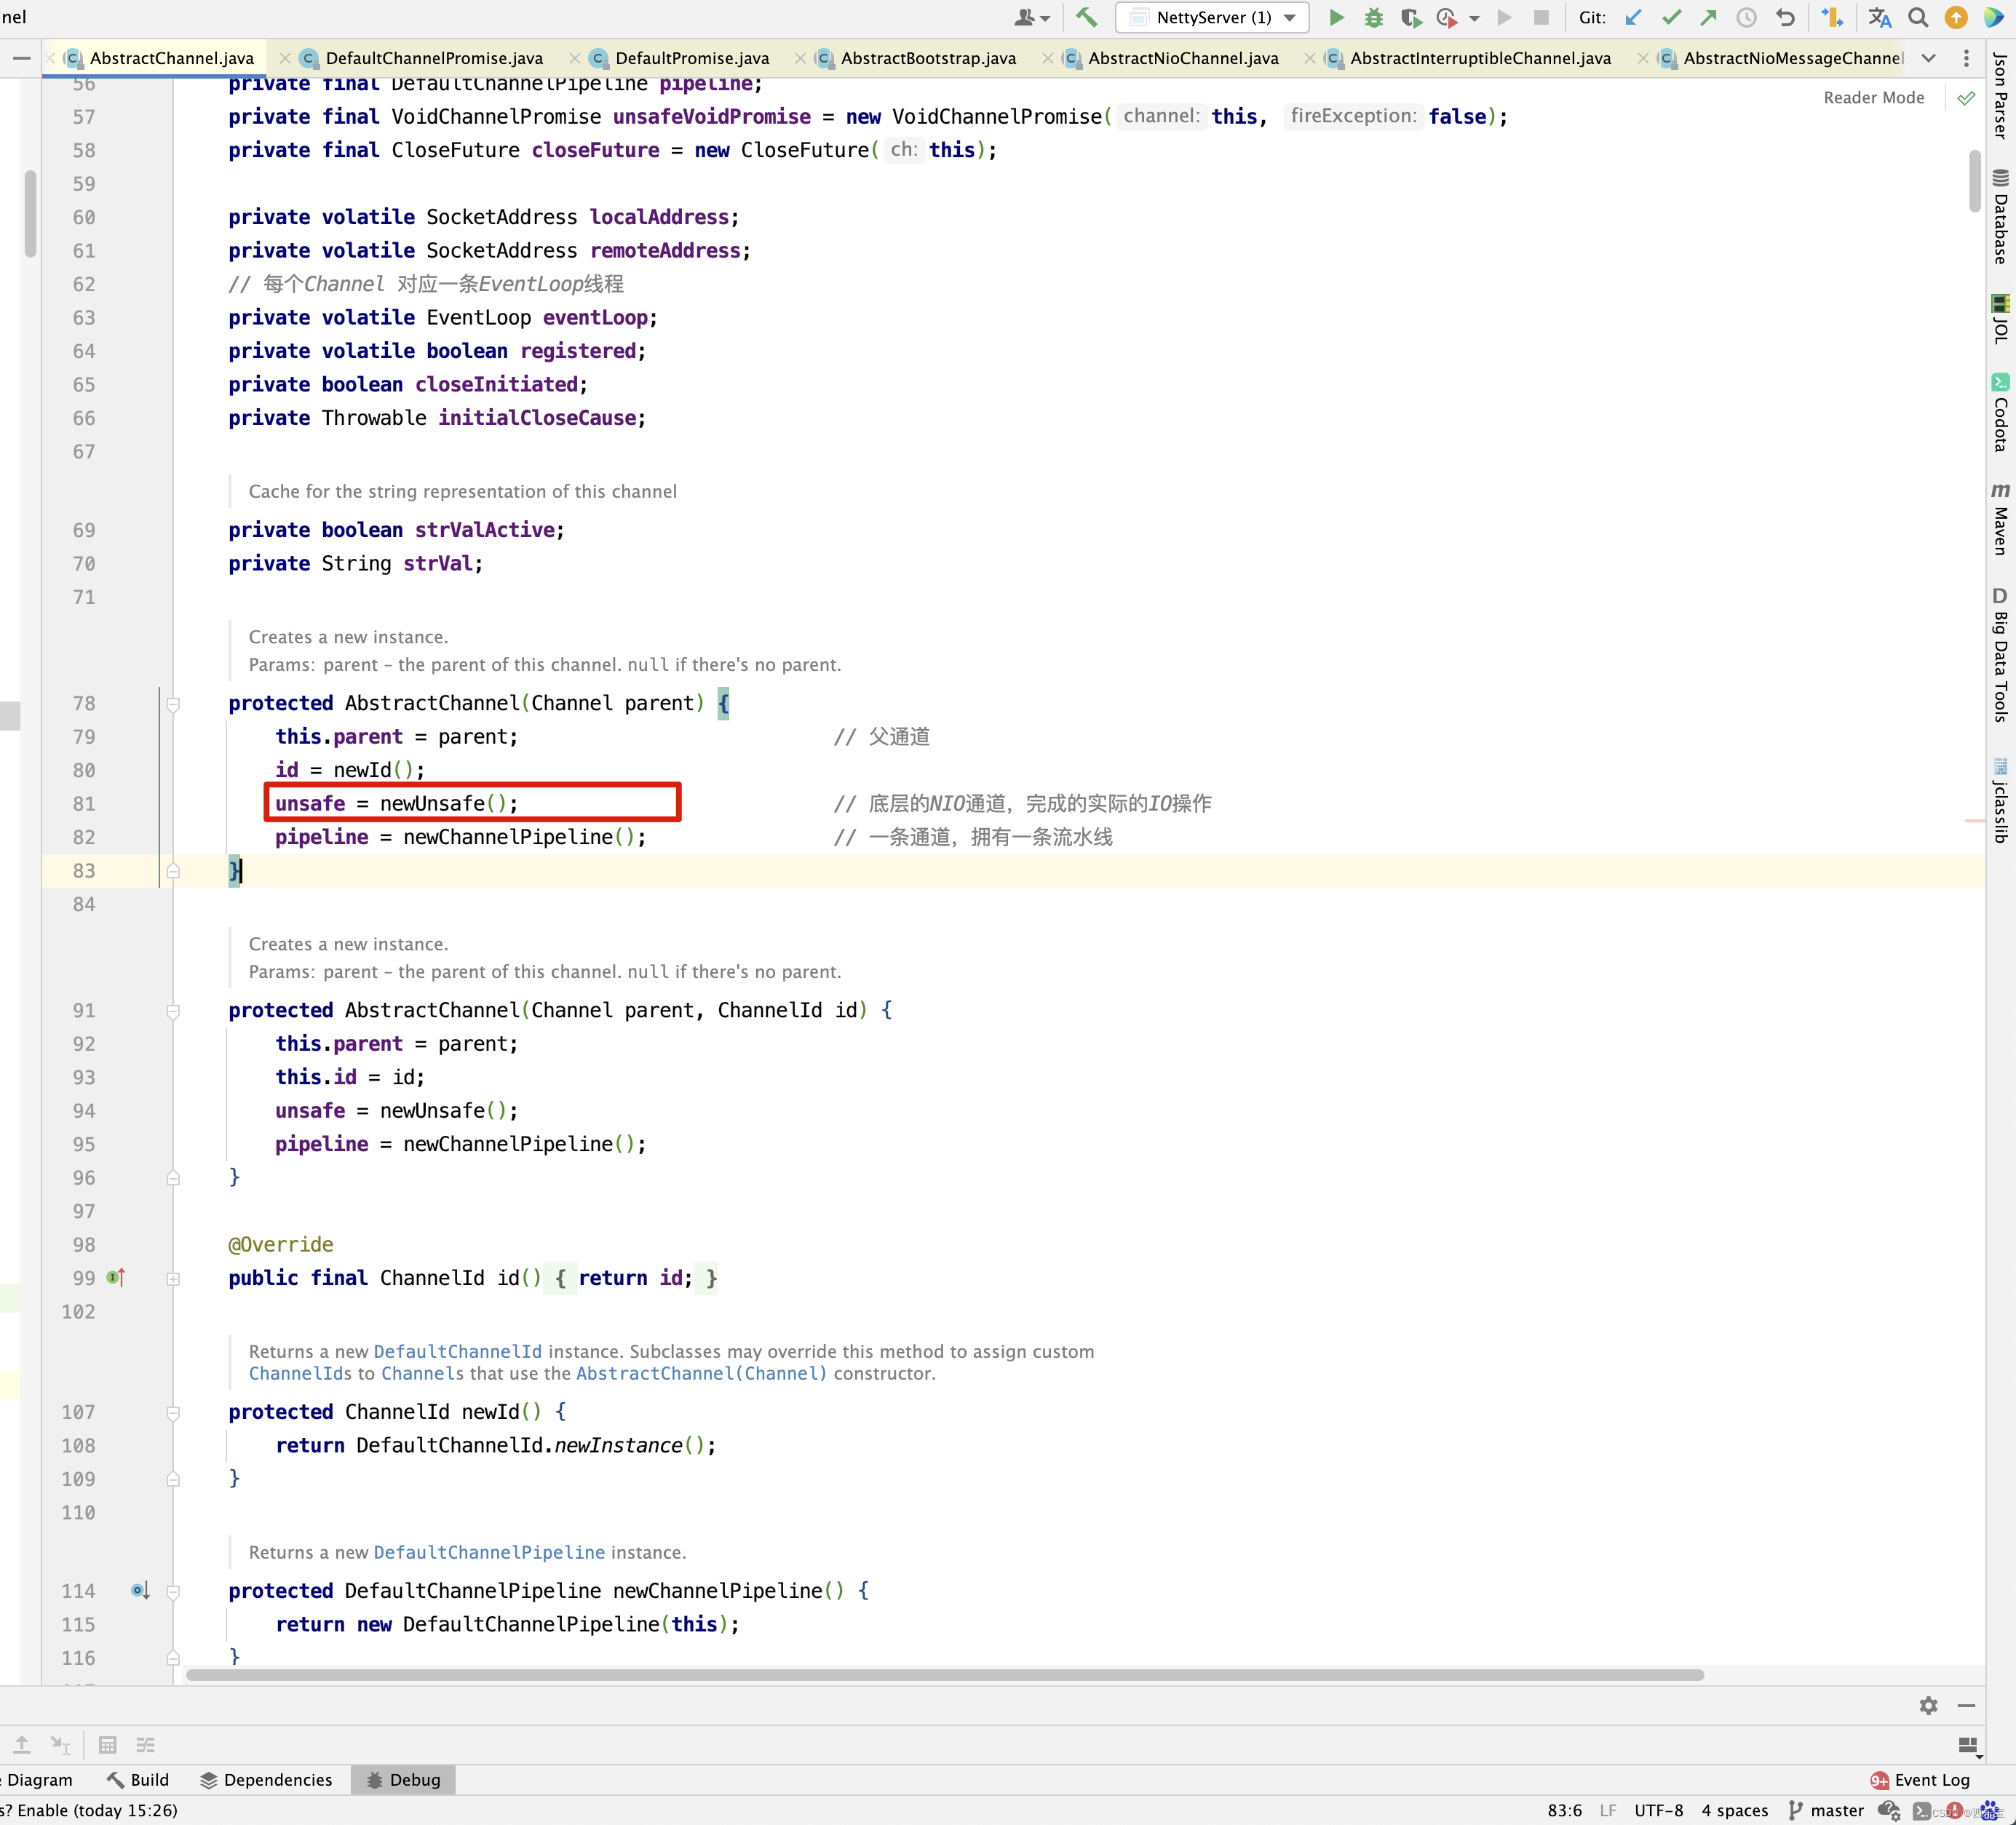Start debugging with the bug icon
Viewport: 2016px width, 1825px height.
click(x=1374, y=17)
